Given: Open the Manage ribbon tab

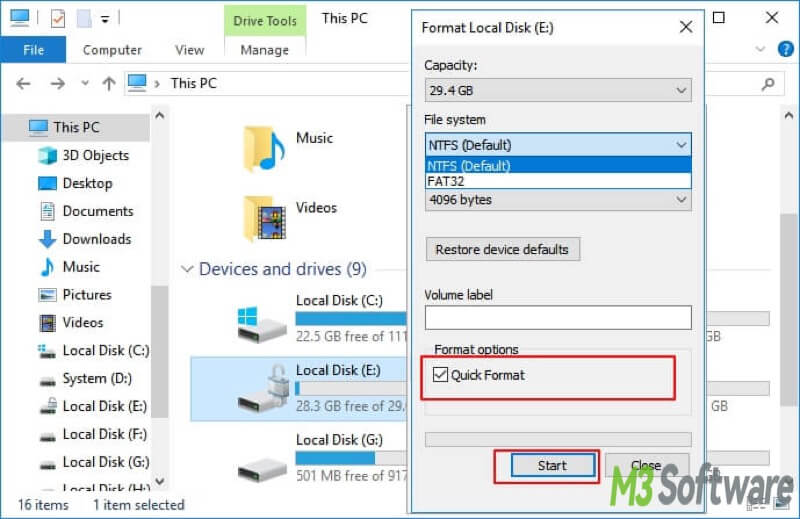Looking at the screenshot, I should tap(264, 50).
